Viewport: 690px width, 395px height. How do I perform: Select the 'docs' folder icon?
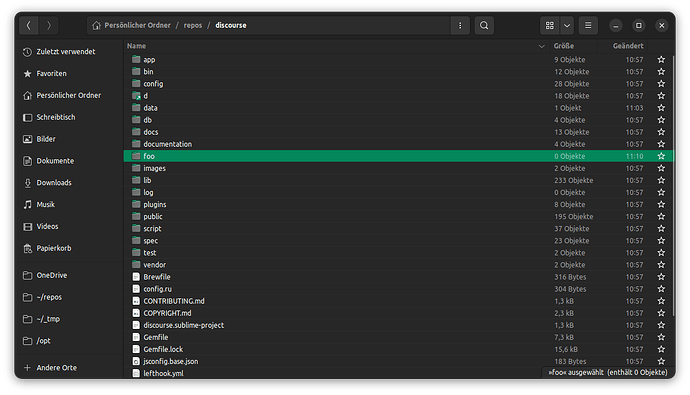[x=136, y=132]
